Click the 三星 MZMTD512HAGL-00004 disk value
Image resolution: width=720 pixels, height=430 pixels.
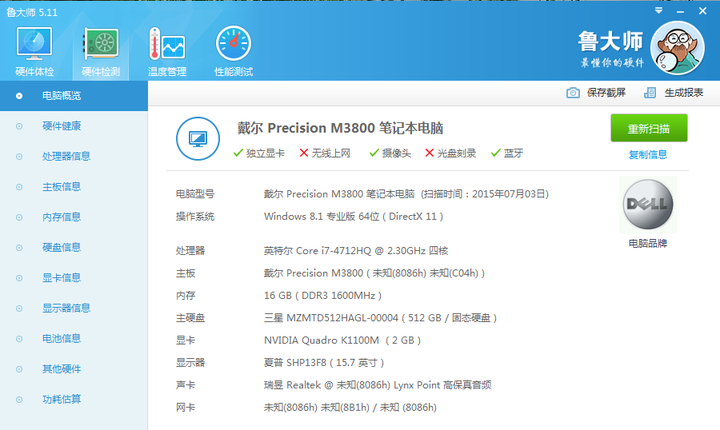click(x=380, y=318)
